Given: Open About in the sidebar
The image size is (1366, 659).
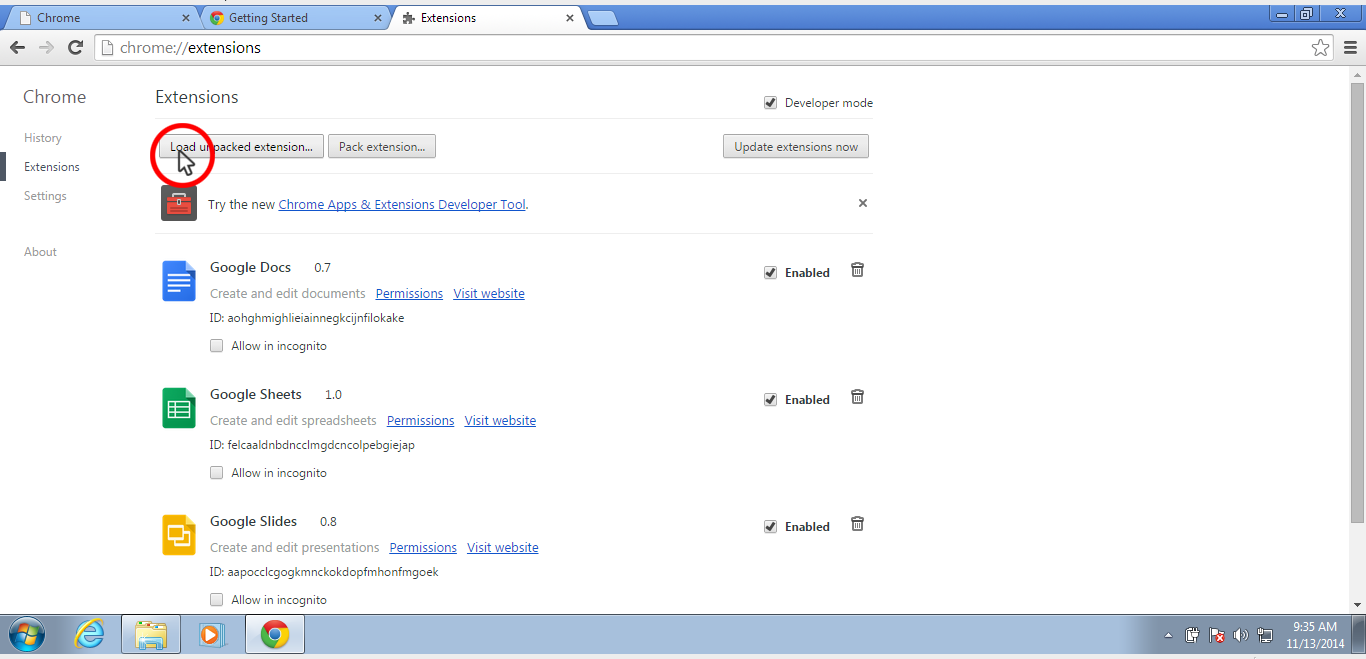Looking at the screenshot, I should click(x=40, y=252).
